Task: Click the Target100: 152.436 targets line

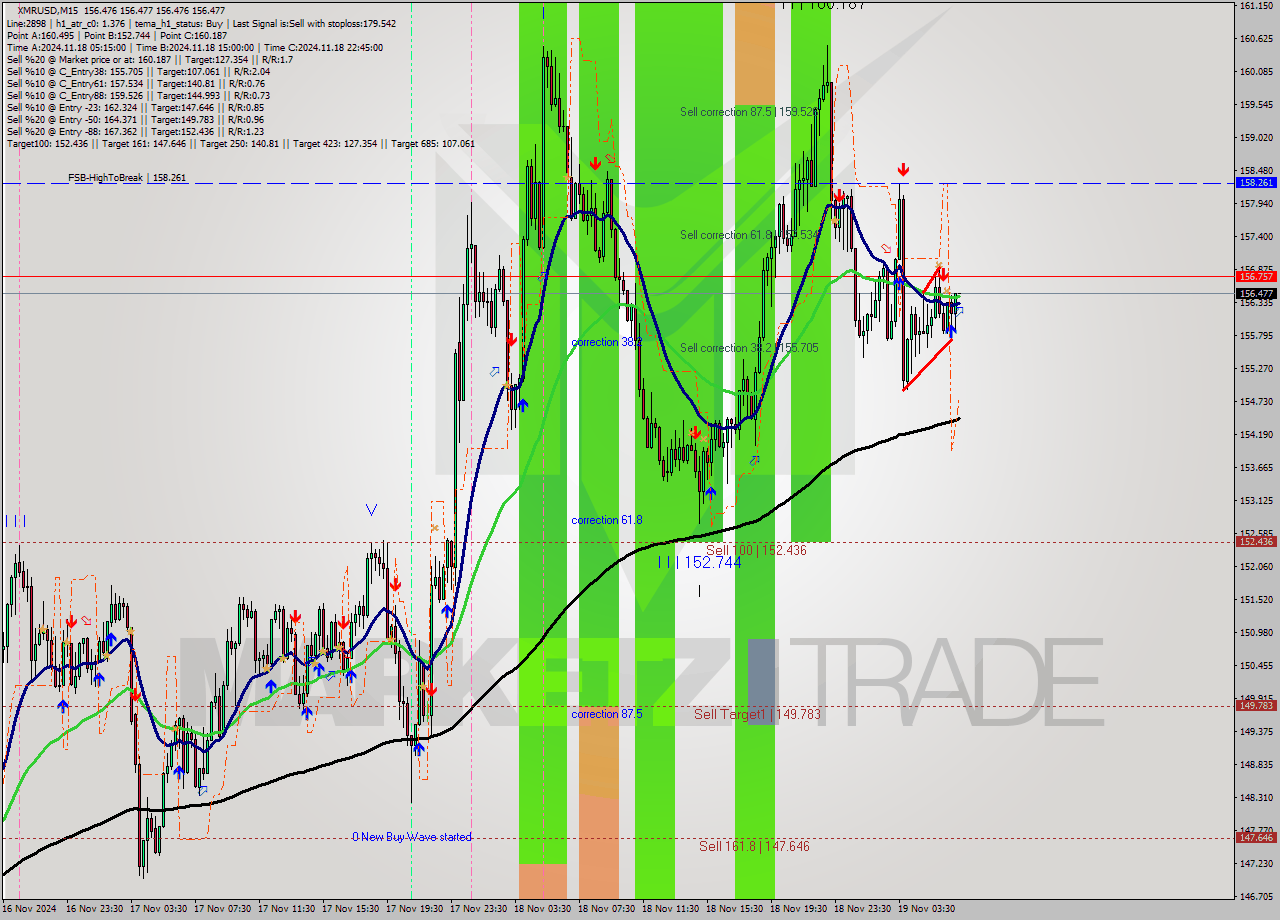Action: (x=240, y=144)
